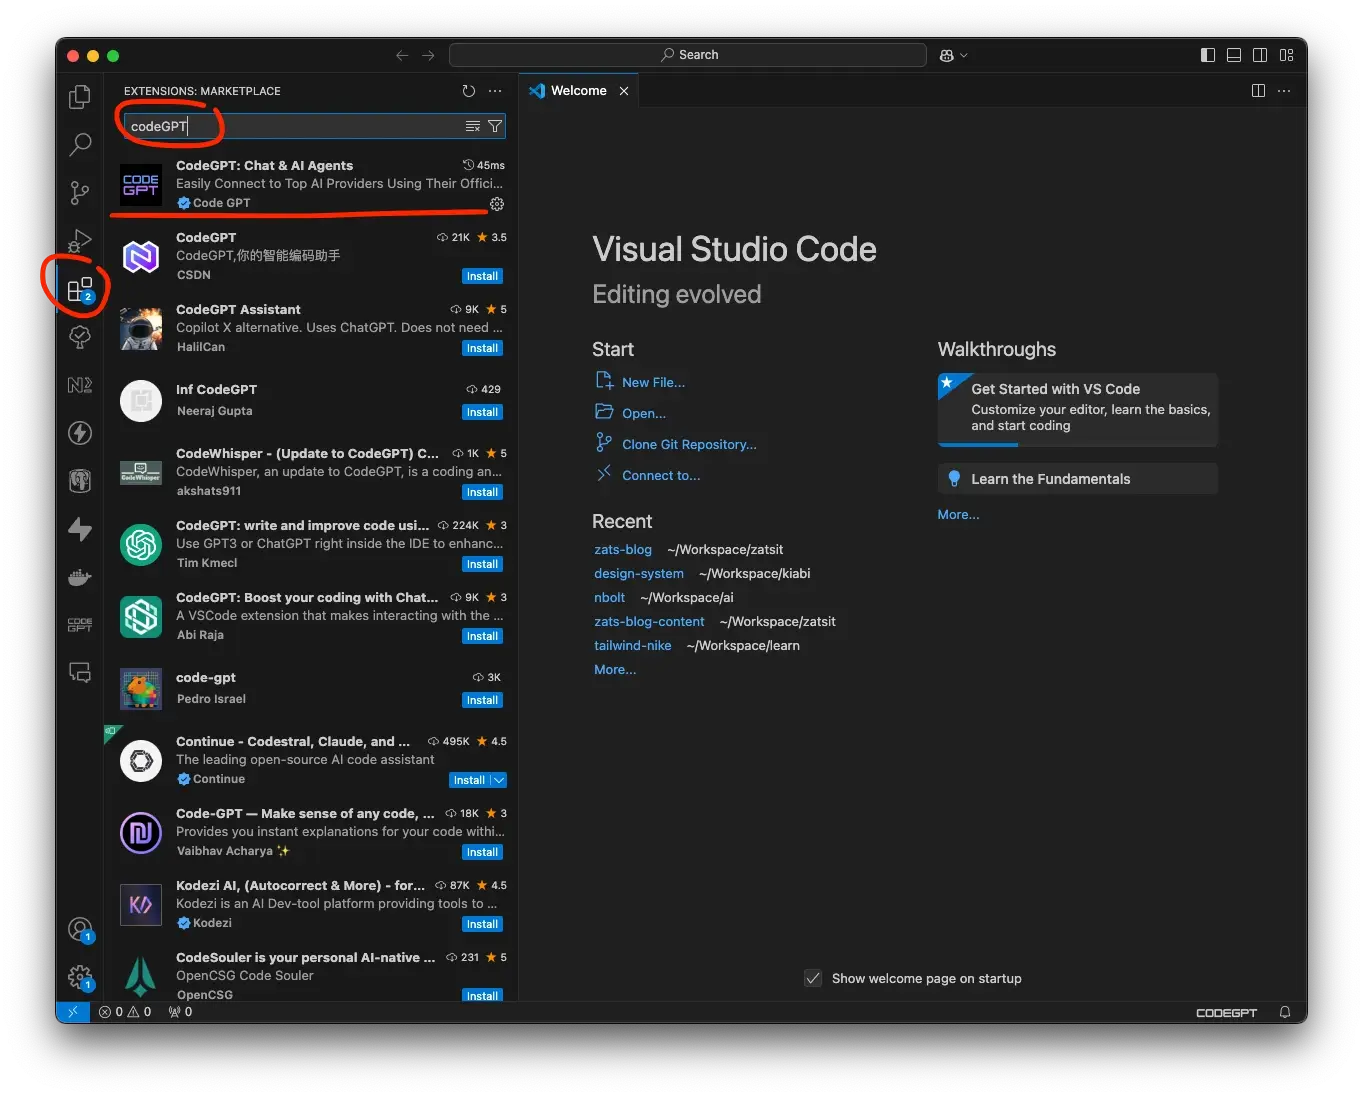The width and height of the screenshot is (1363, 1097).
Task: Install Kodezi AI extension
Action: (482, 924)
